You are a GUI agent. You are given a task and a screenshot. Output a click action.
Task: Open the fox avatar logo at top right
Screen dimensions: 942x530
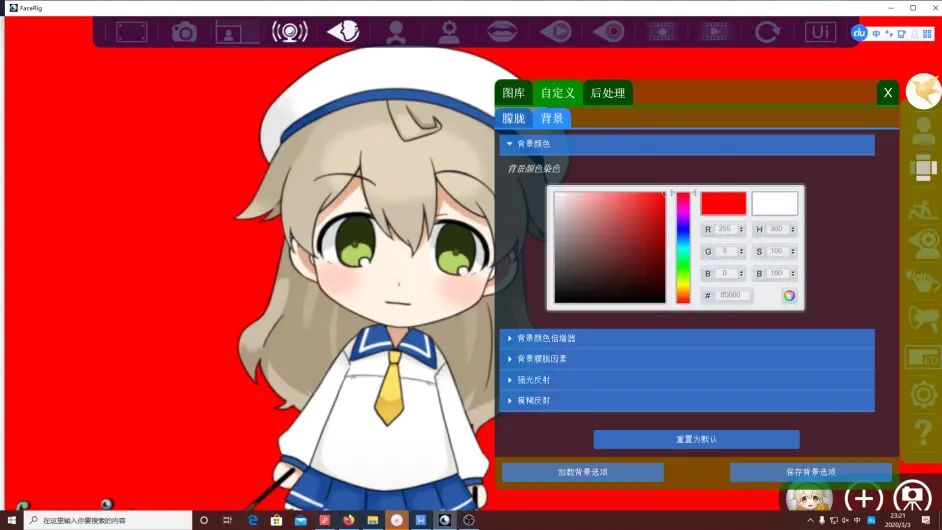[923, 91]
